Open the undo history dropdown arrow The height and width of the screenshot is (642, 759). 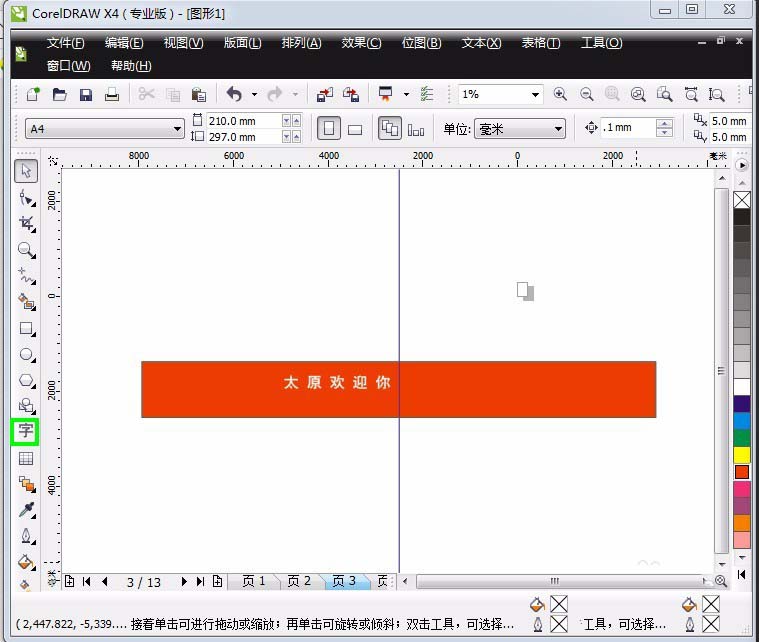point(255,94)
